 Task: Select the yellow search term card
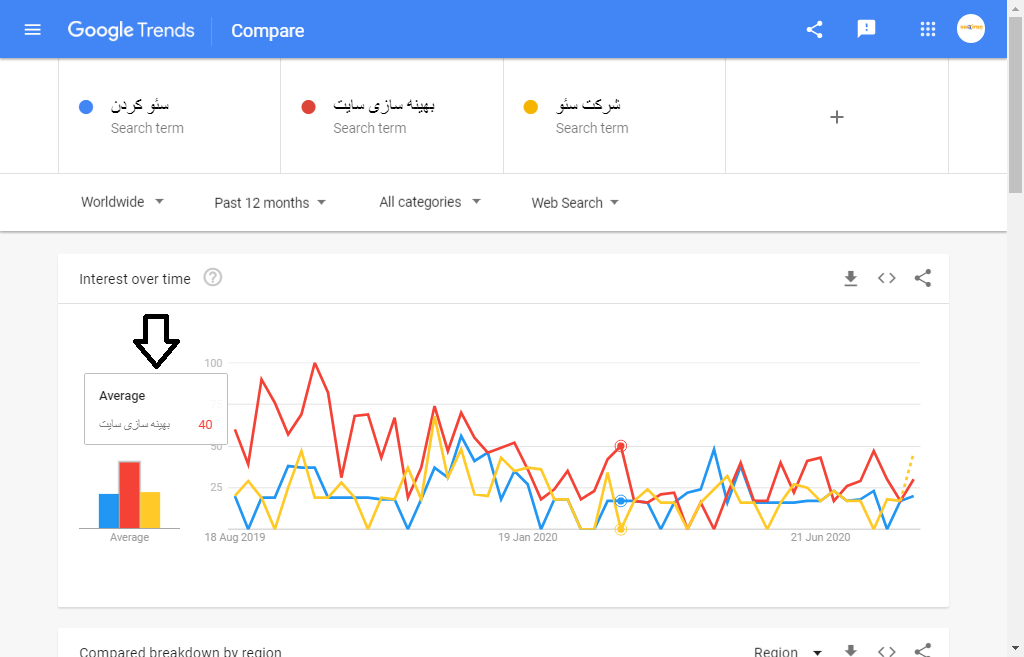click(x=613, y=116)
